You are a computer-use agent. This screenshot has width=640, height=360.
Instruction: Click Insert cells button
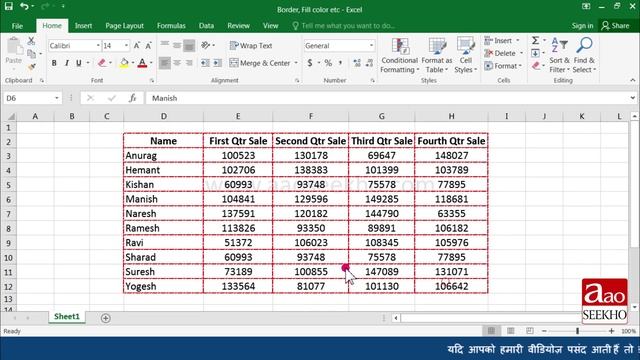point(502,40)
